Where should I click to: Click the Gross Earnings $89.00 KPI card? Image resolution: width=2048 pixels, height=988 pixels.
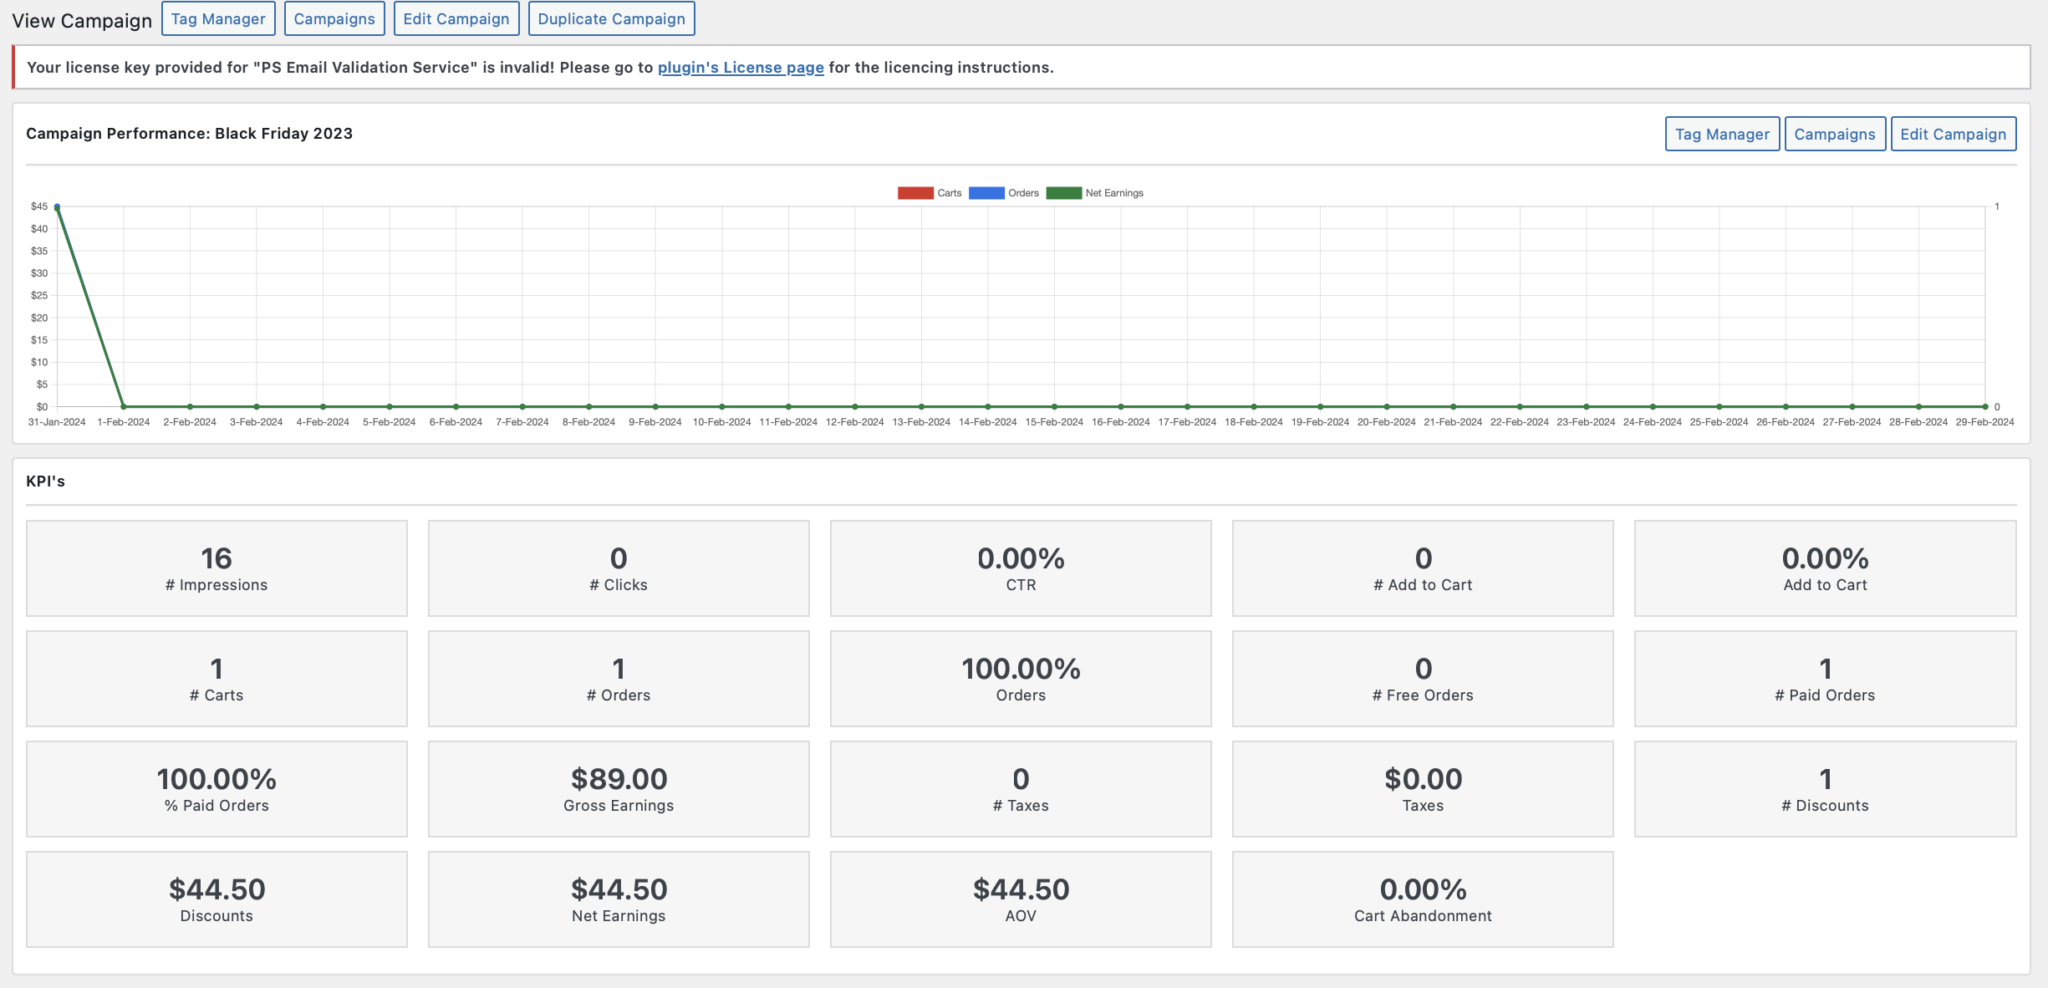(618, 788)
